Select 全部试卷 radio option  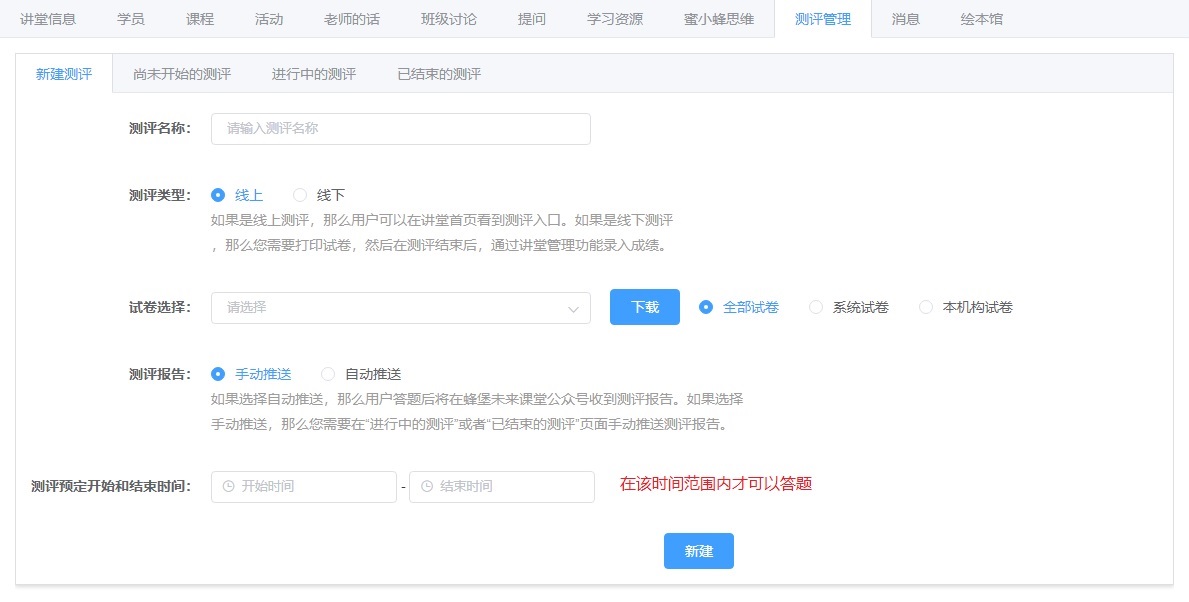coord(706,307)
